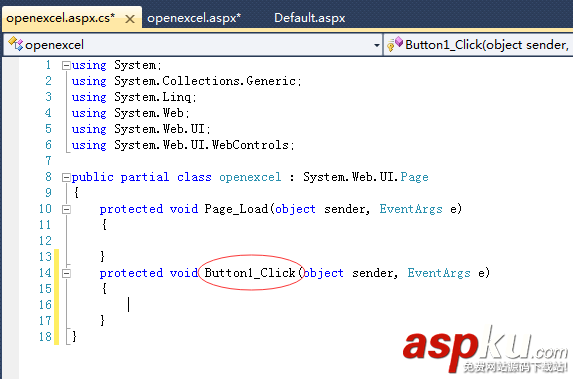Collapse the Page_Load method block
Viewport: 573px width, 379px height.
tap(66, 209)
